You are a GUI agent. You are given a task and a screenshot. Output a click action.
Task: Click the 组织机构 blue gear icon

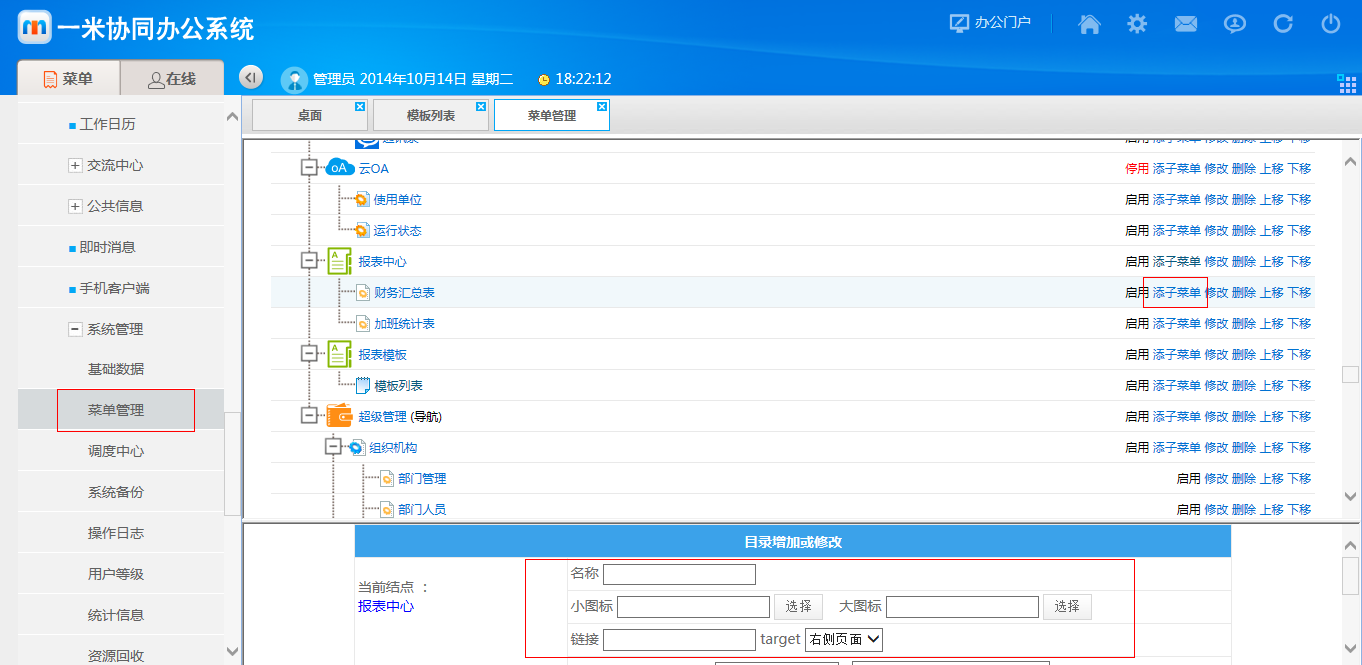coord(356,447)
